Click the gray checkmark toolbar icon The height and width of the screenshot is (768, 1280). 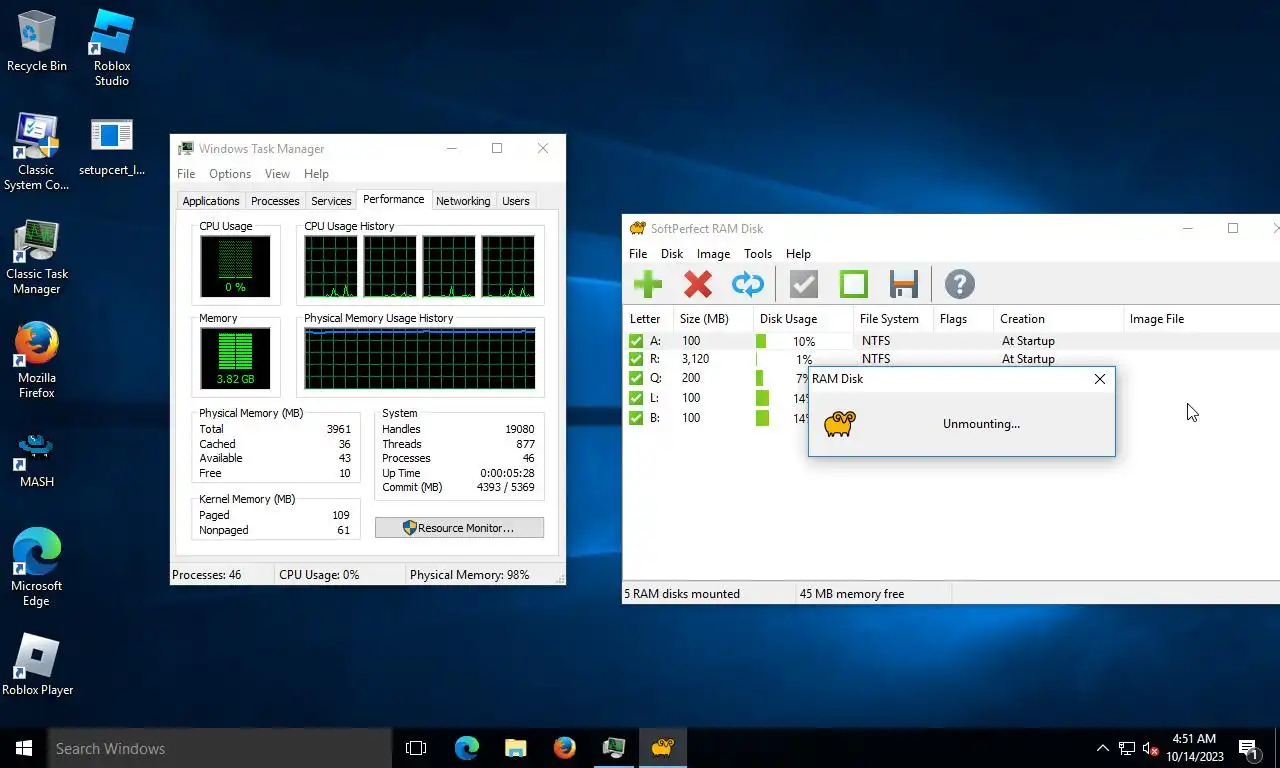(804, 284)
